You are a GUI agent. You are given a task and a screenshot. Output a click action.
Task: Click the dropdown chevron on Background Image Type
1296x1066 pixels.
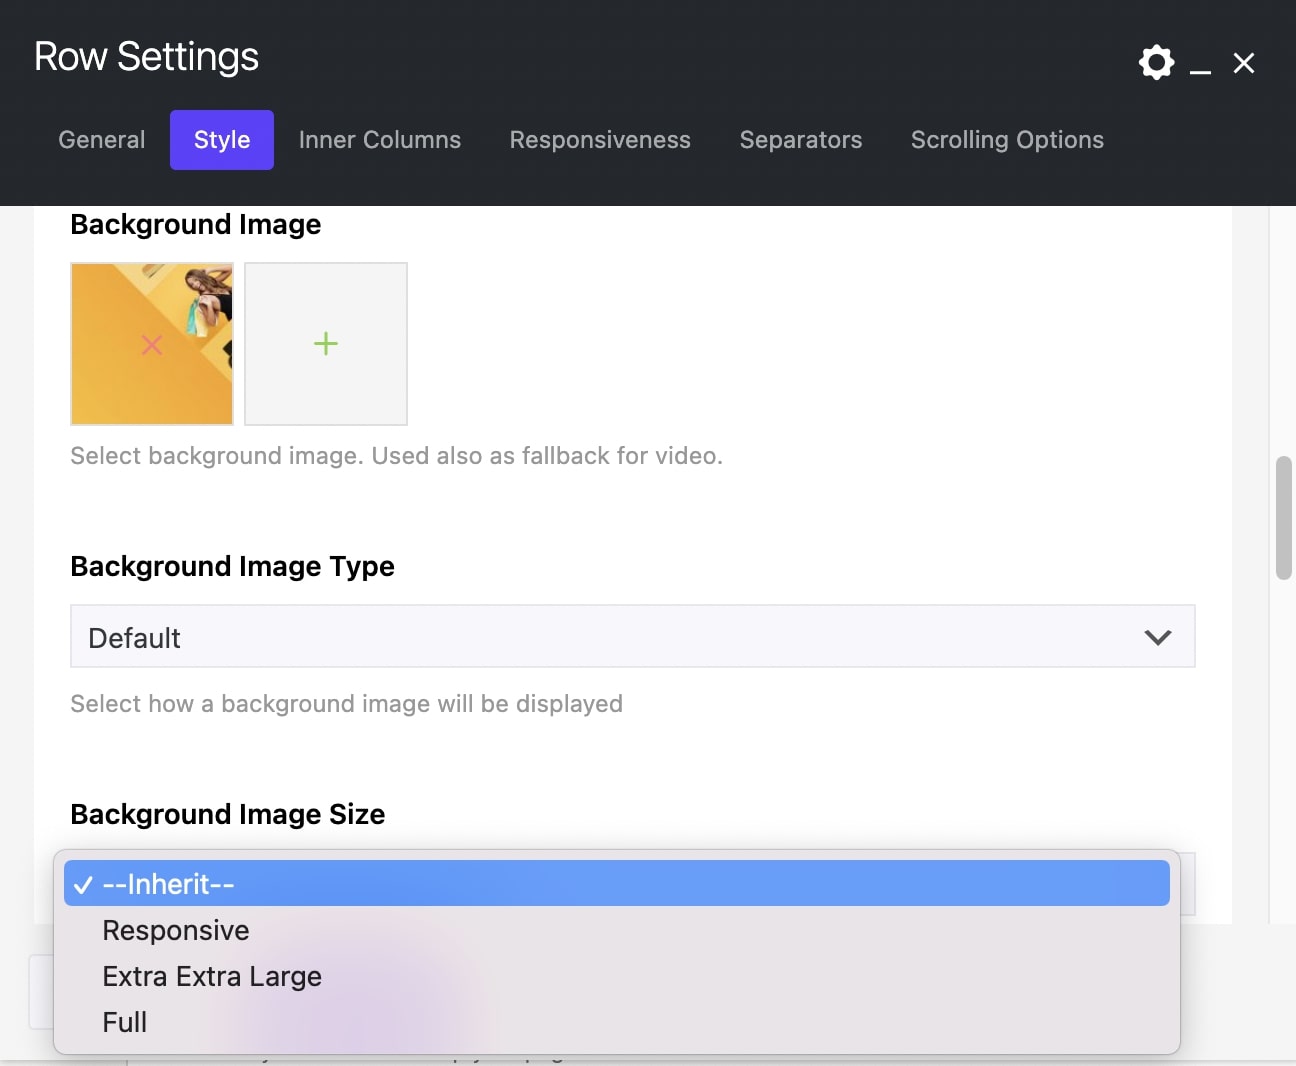coord(1157,636)
